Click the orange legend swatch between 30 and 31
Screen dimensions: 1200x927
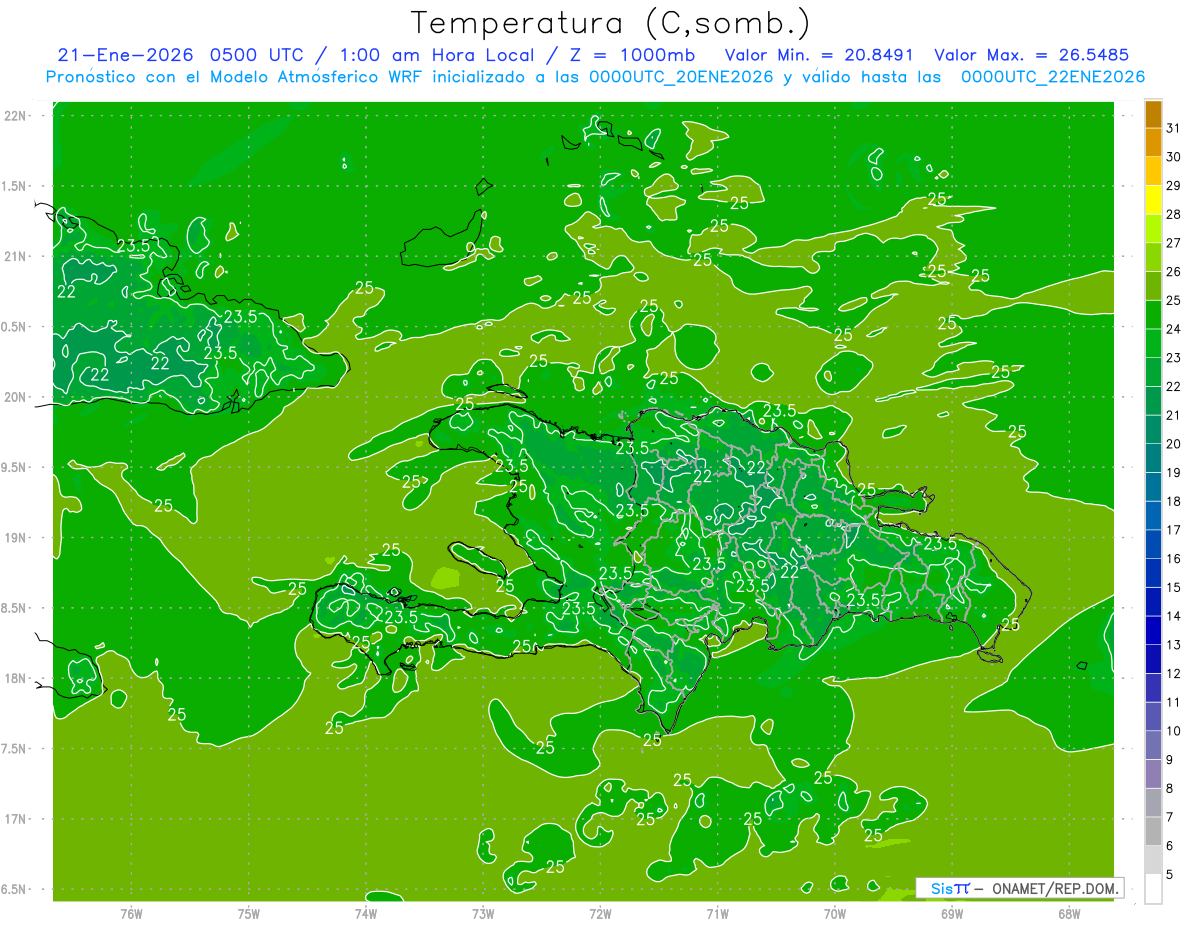coord(1153,142)
